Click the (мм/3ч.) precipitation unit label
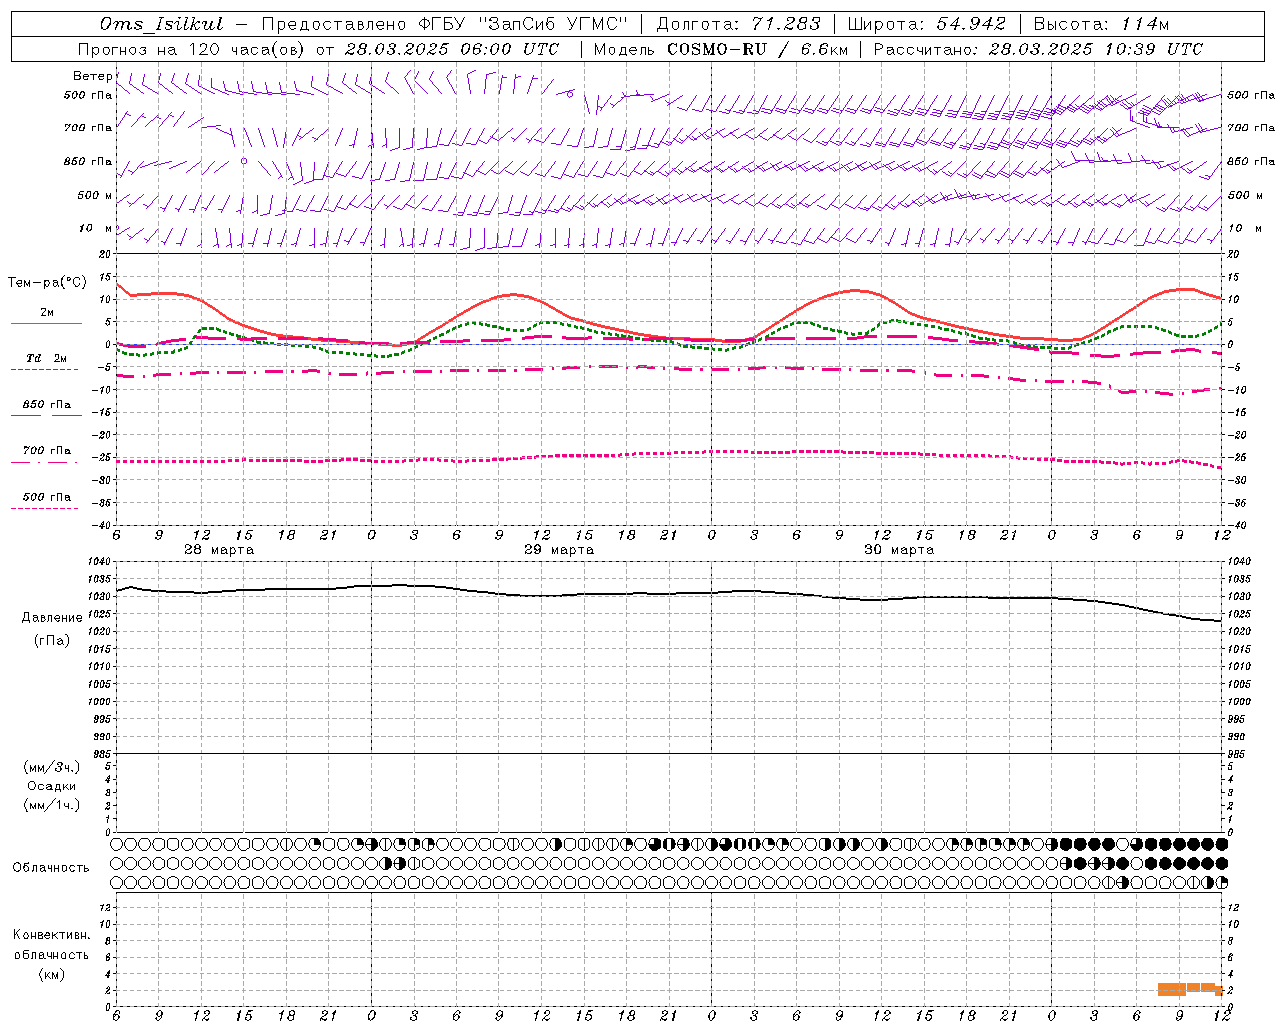Screen dimensions: 1280x1024 [x=52, y=767]
